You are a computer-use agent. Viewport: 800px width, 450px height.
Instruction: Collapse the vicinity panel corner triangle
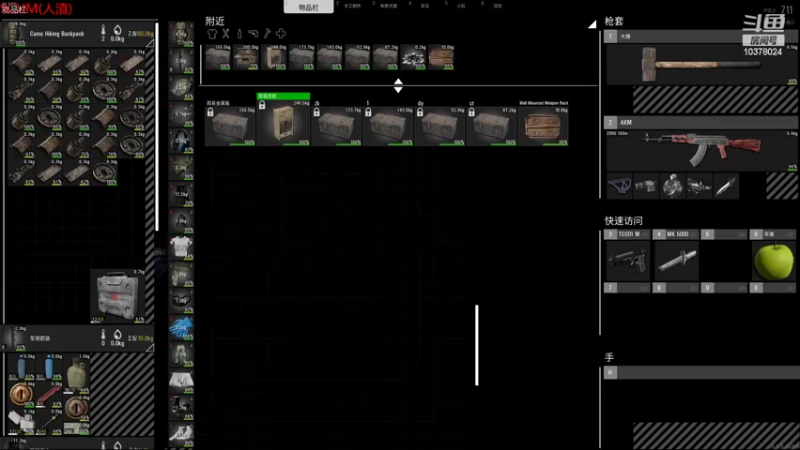click(x=592, y=24)
